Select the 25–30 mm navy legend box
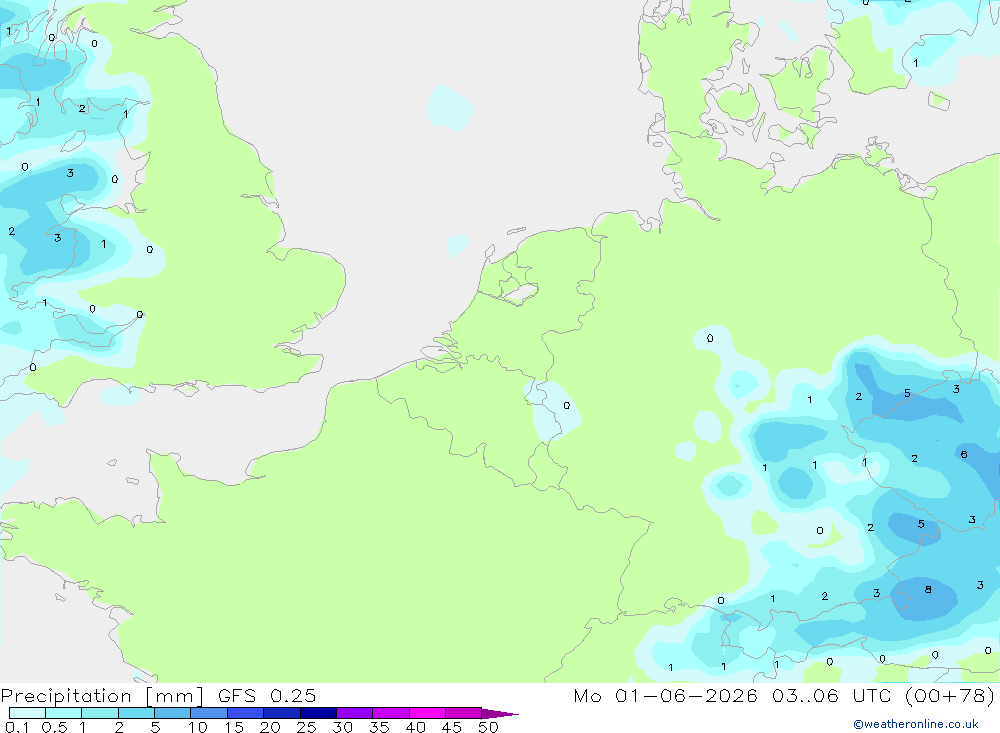Image resolution: width=1000 pixels, height=733 pixels. coord(318,713)
